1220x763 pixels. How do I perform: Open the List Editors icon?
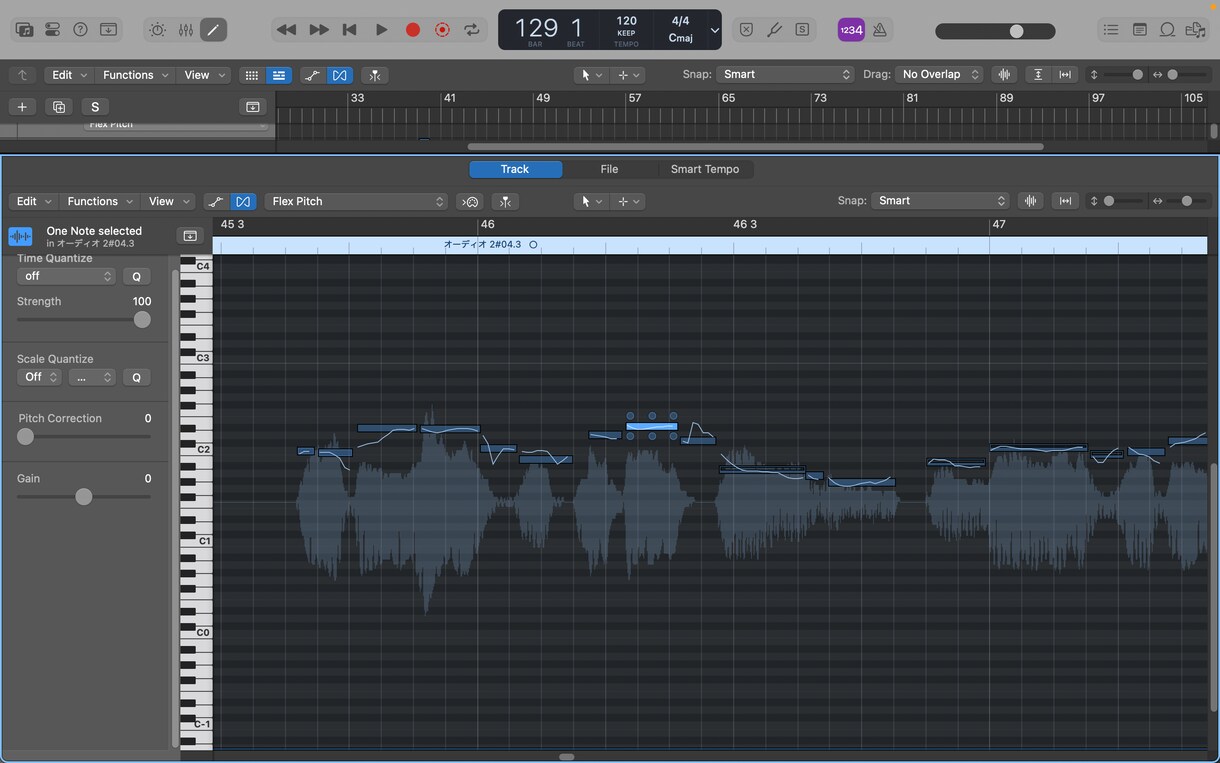[x=1111, y=30]
